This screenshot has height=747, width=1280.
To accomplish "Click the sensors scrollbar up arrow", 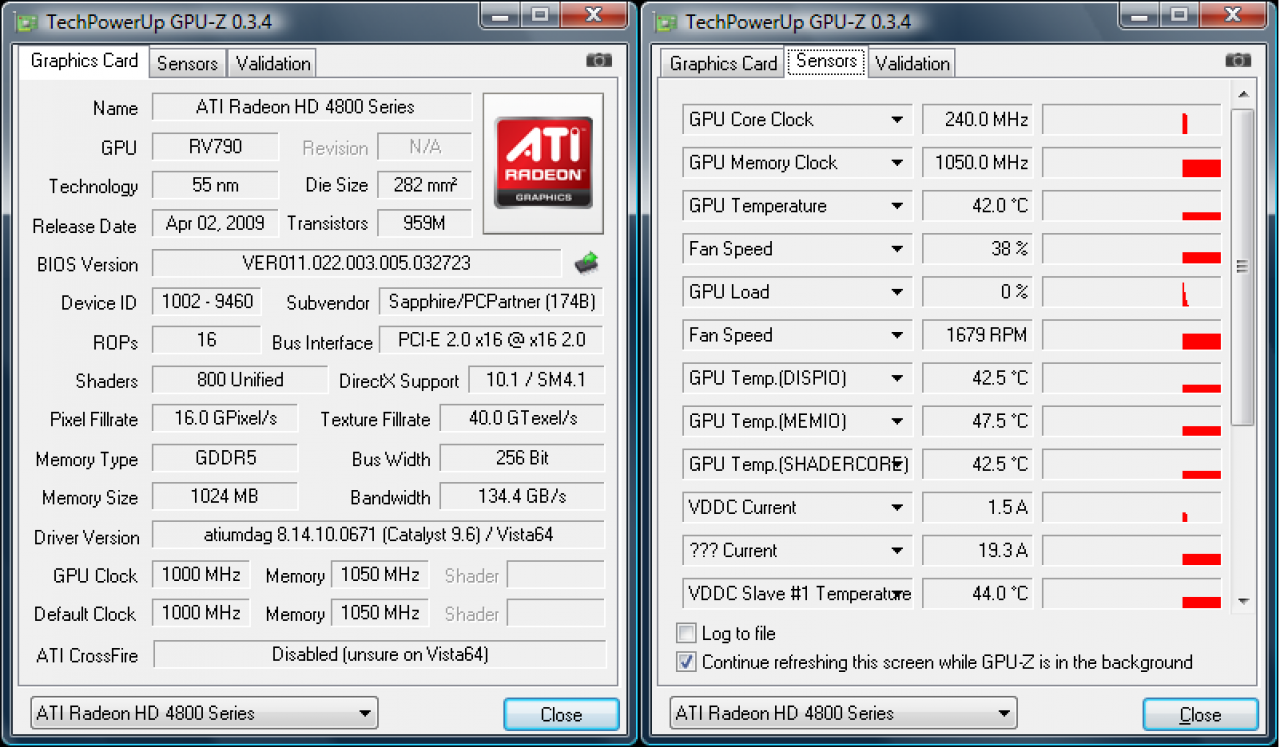I will coord(1243,96).
